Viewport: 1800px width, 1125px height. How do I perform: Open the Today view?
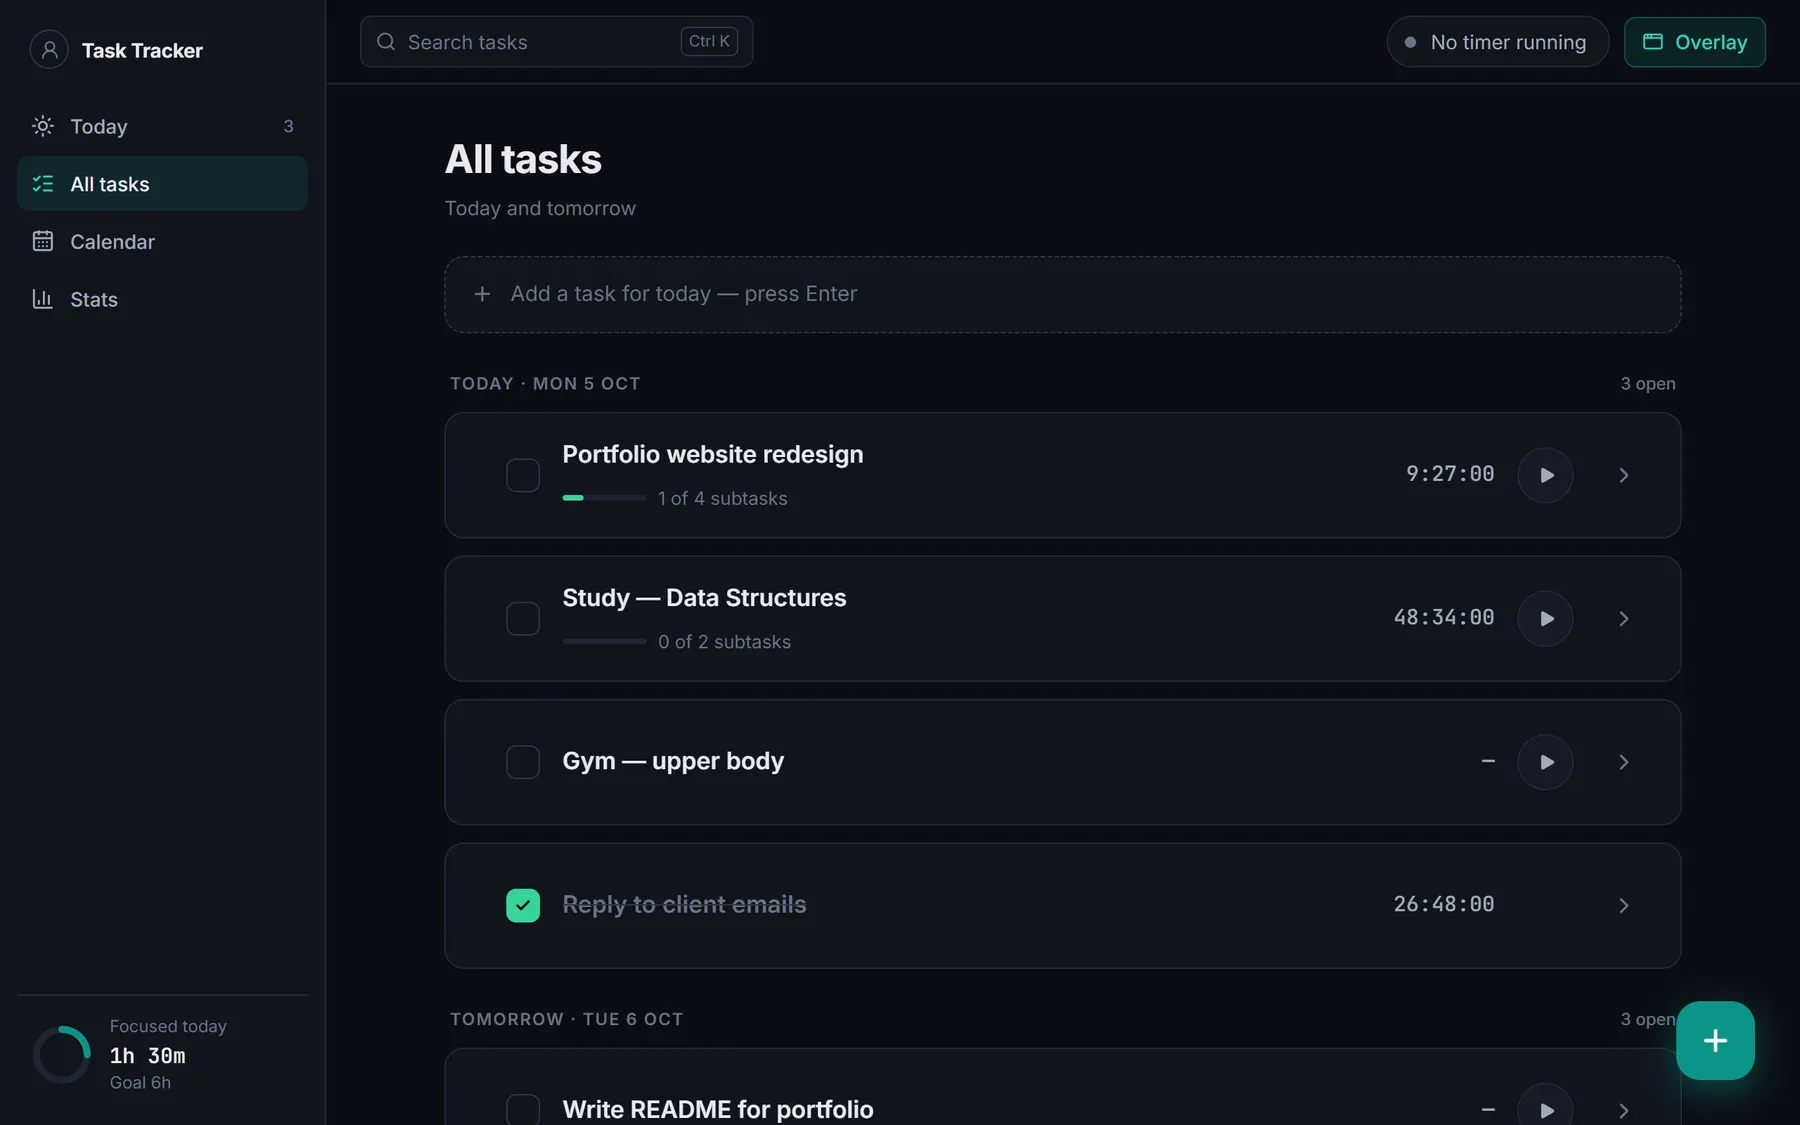tap(162, 126)
